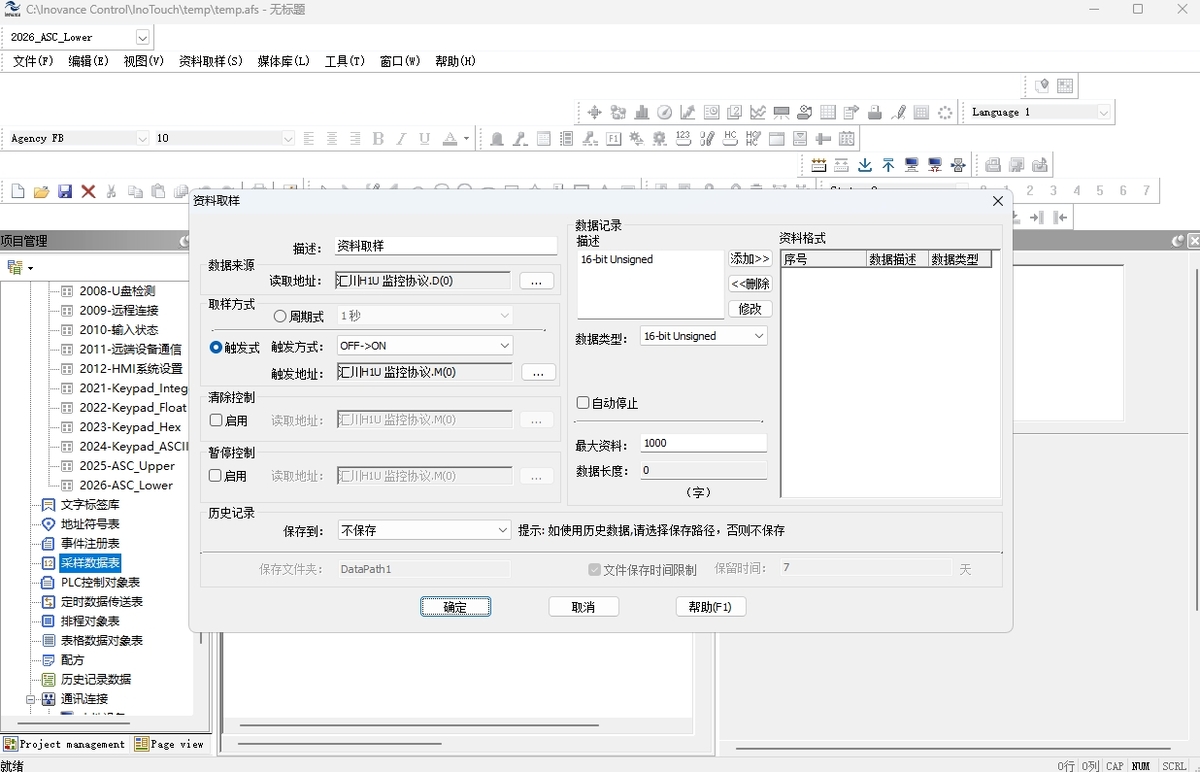
Task: Enable the 清除控制 启用 checkbox
Action: (215, 421)
